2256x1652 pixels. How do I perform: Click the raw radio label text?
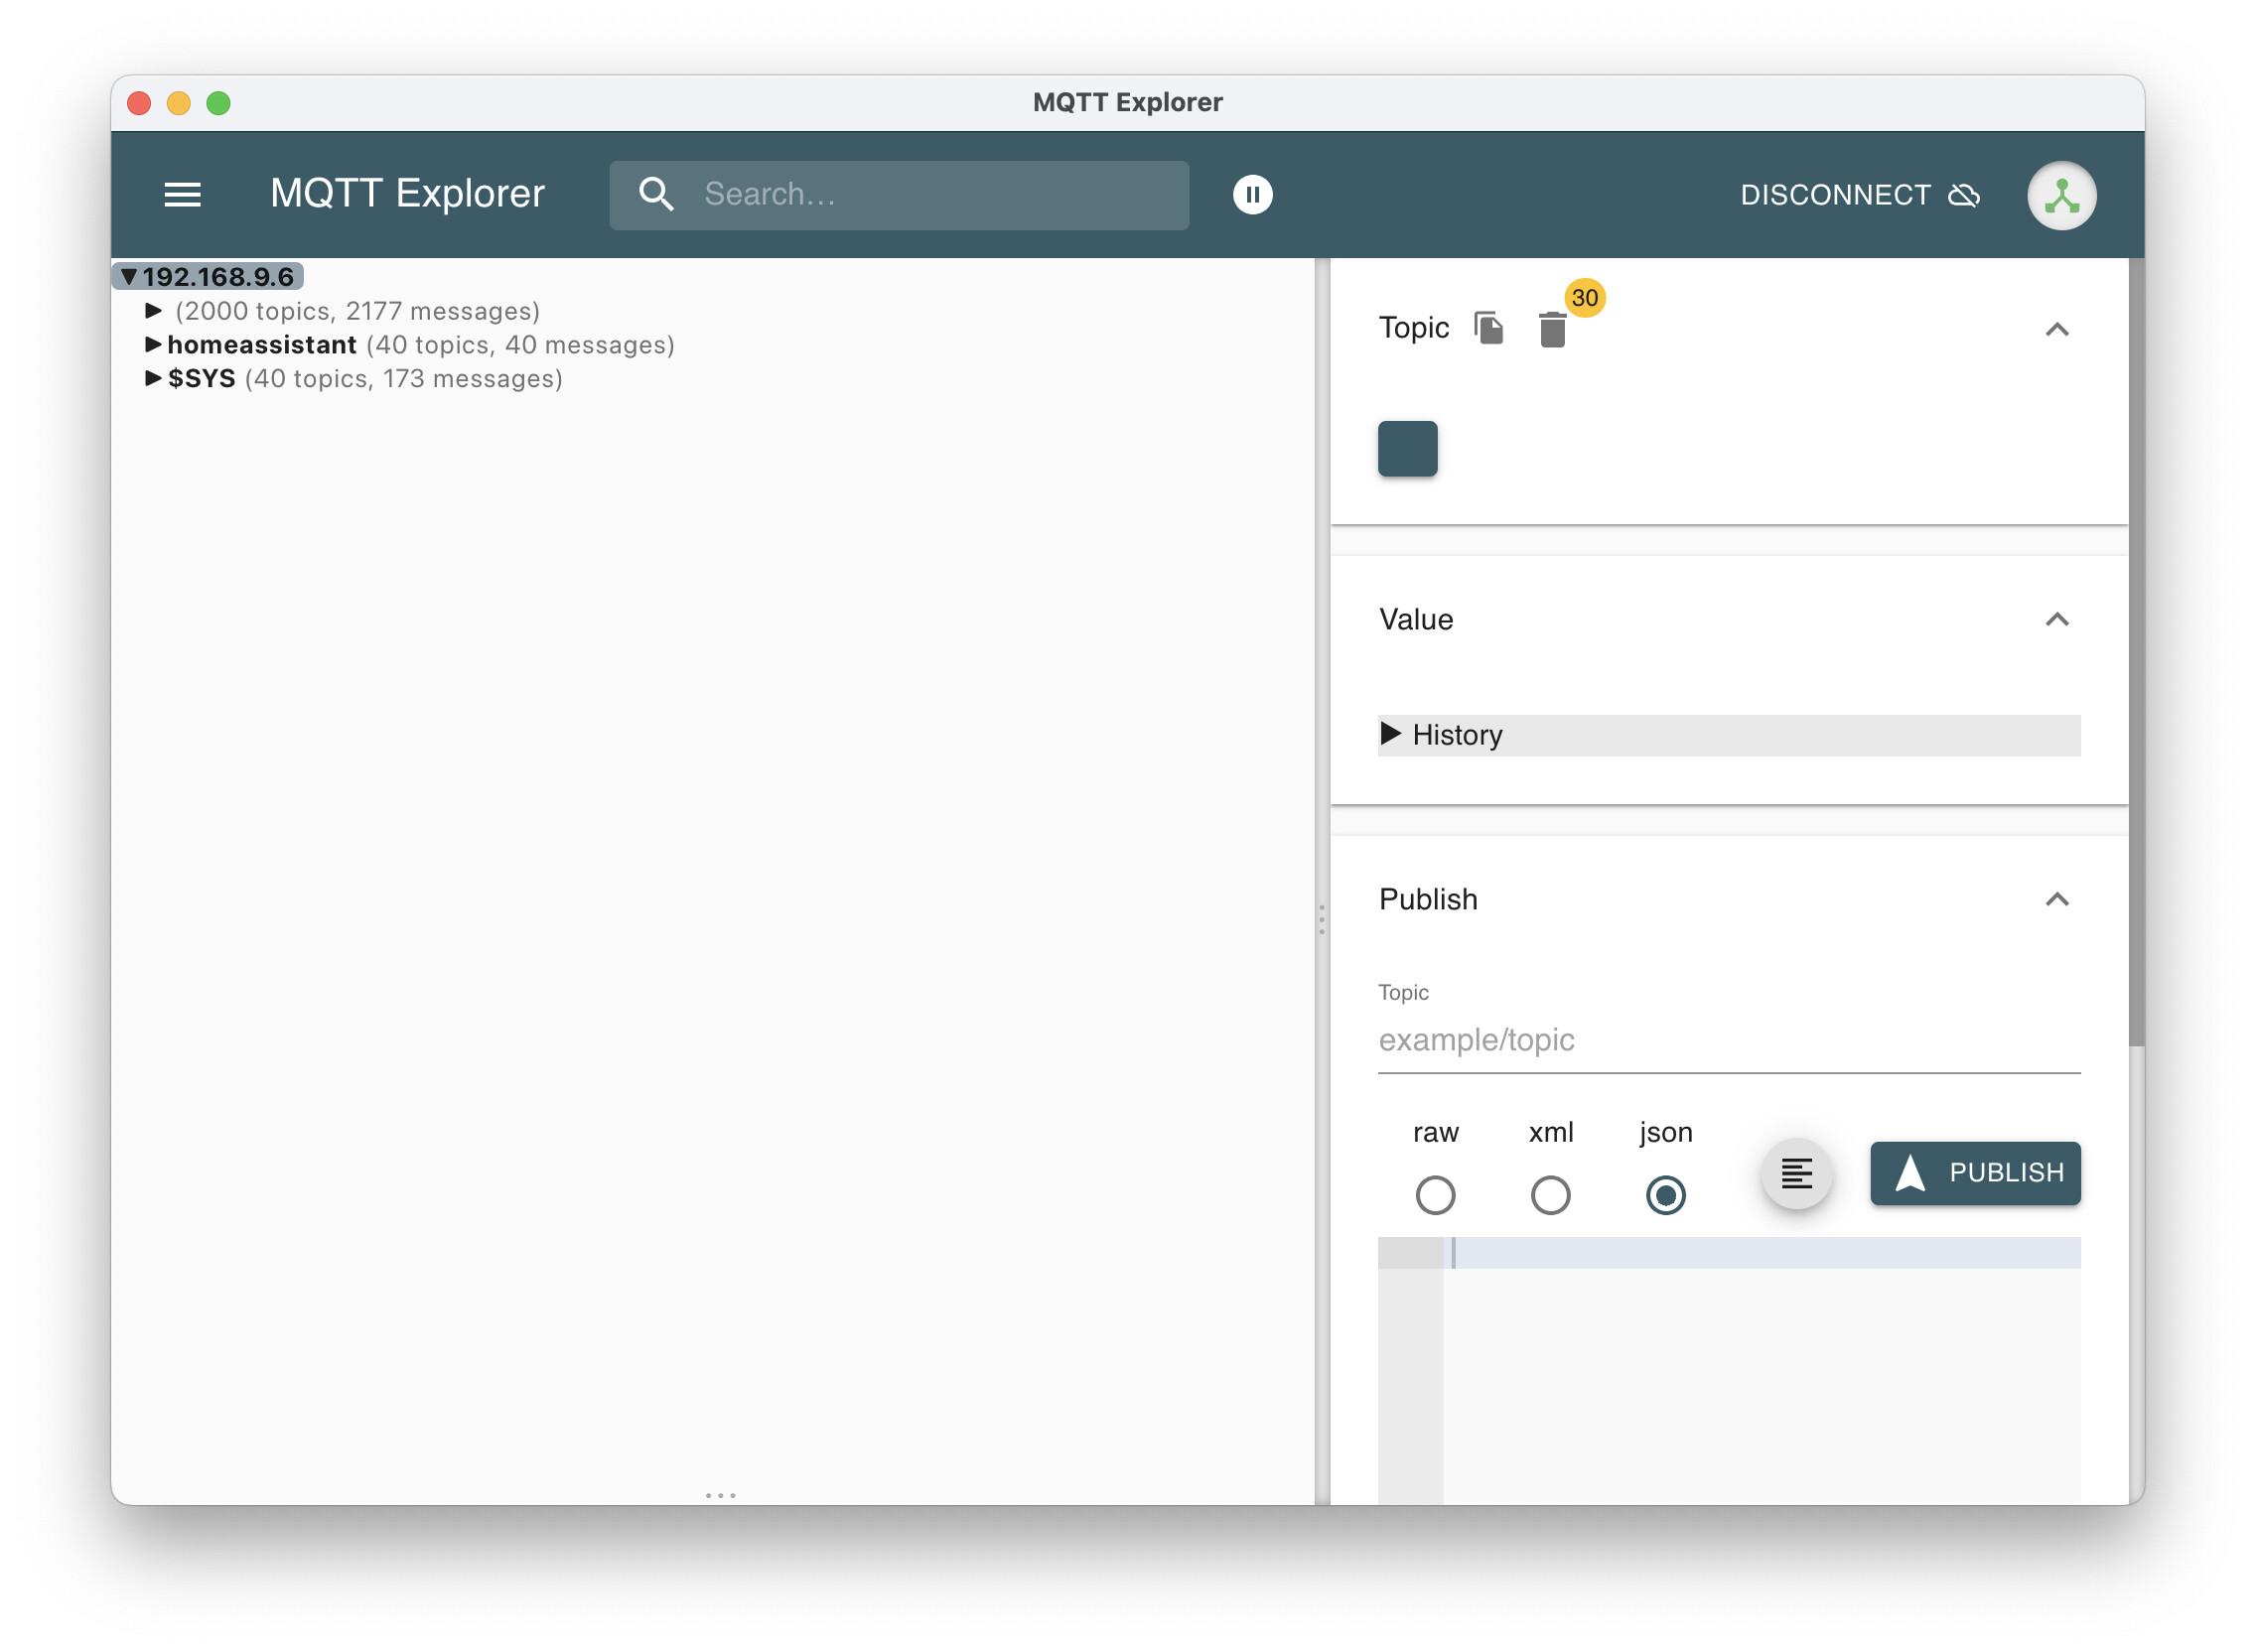[1435, 1132]
